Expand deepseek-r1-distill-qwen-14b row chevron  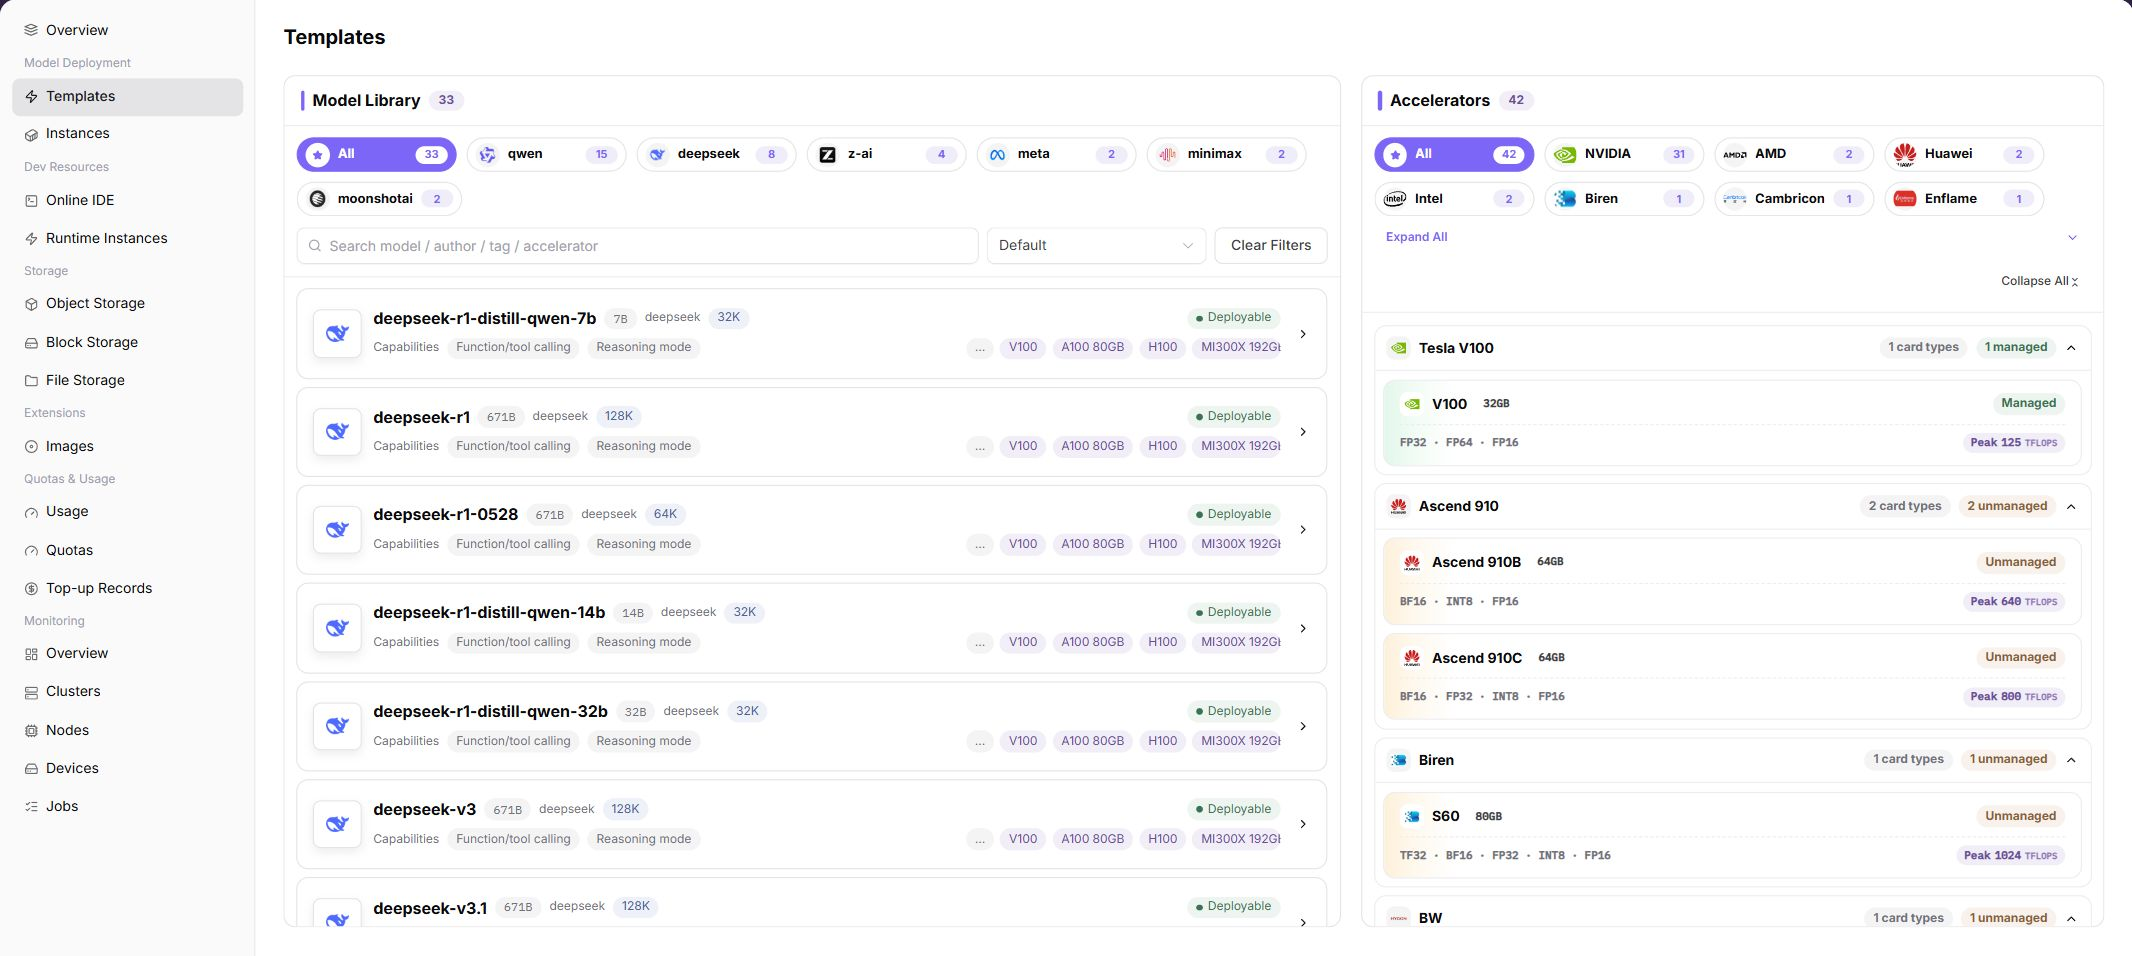click(1303, 629)
